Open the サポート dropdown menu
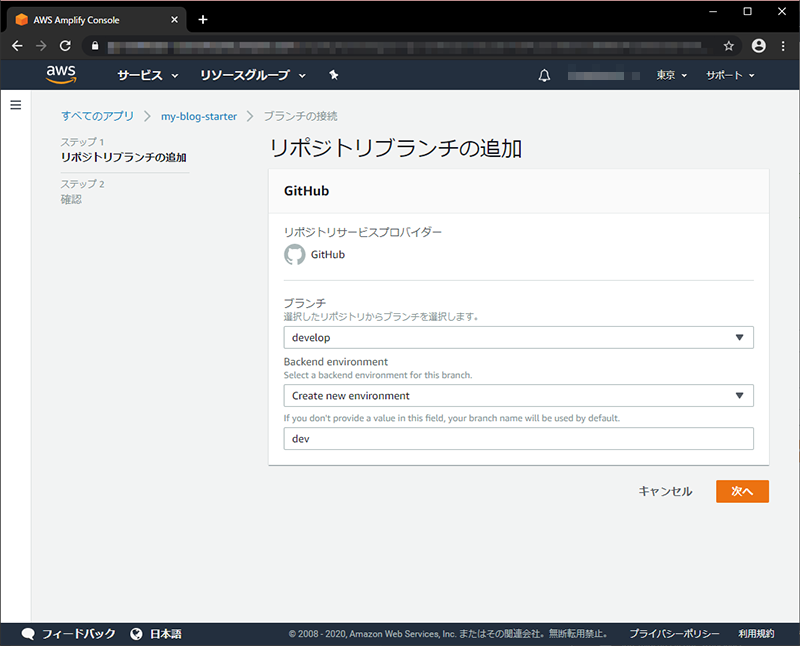 click(x=730, y=75)
